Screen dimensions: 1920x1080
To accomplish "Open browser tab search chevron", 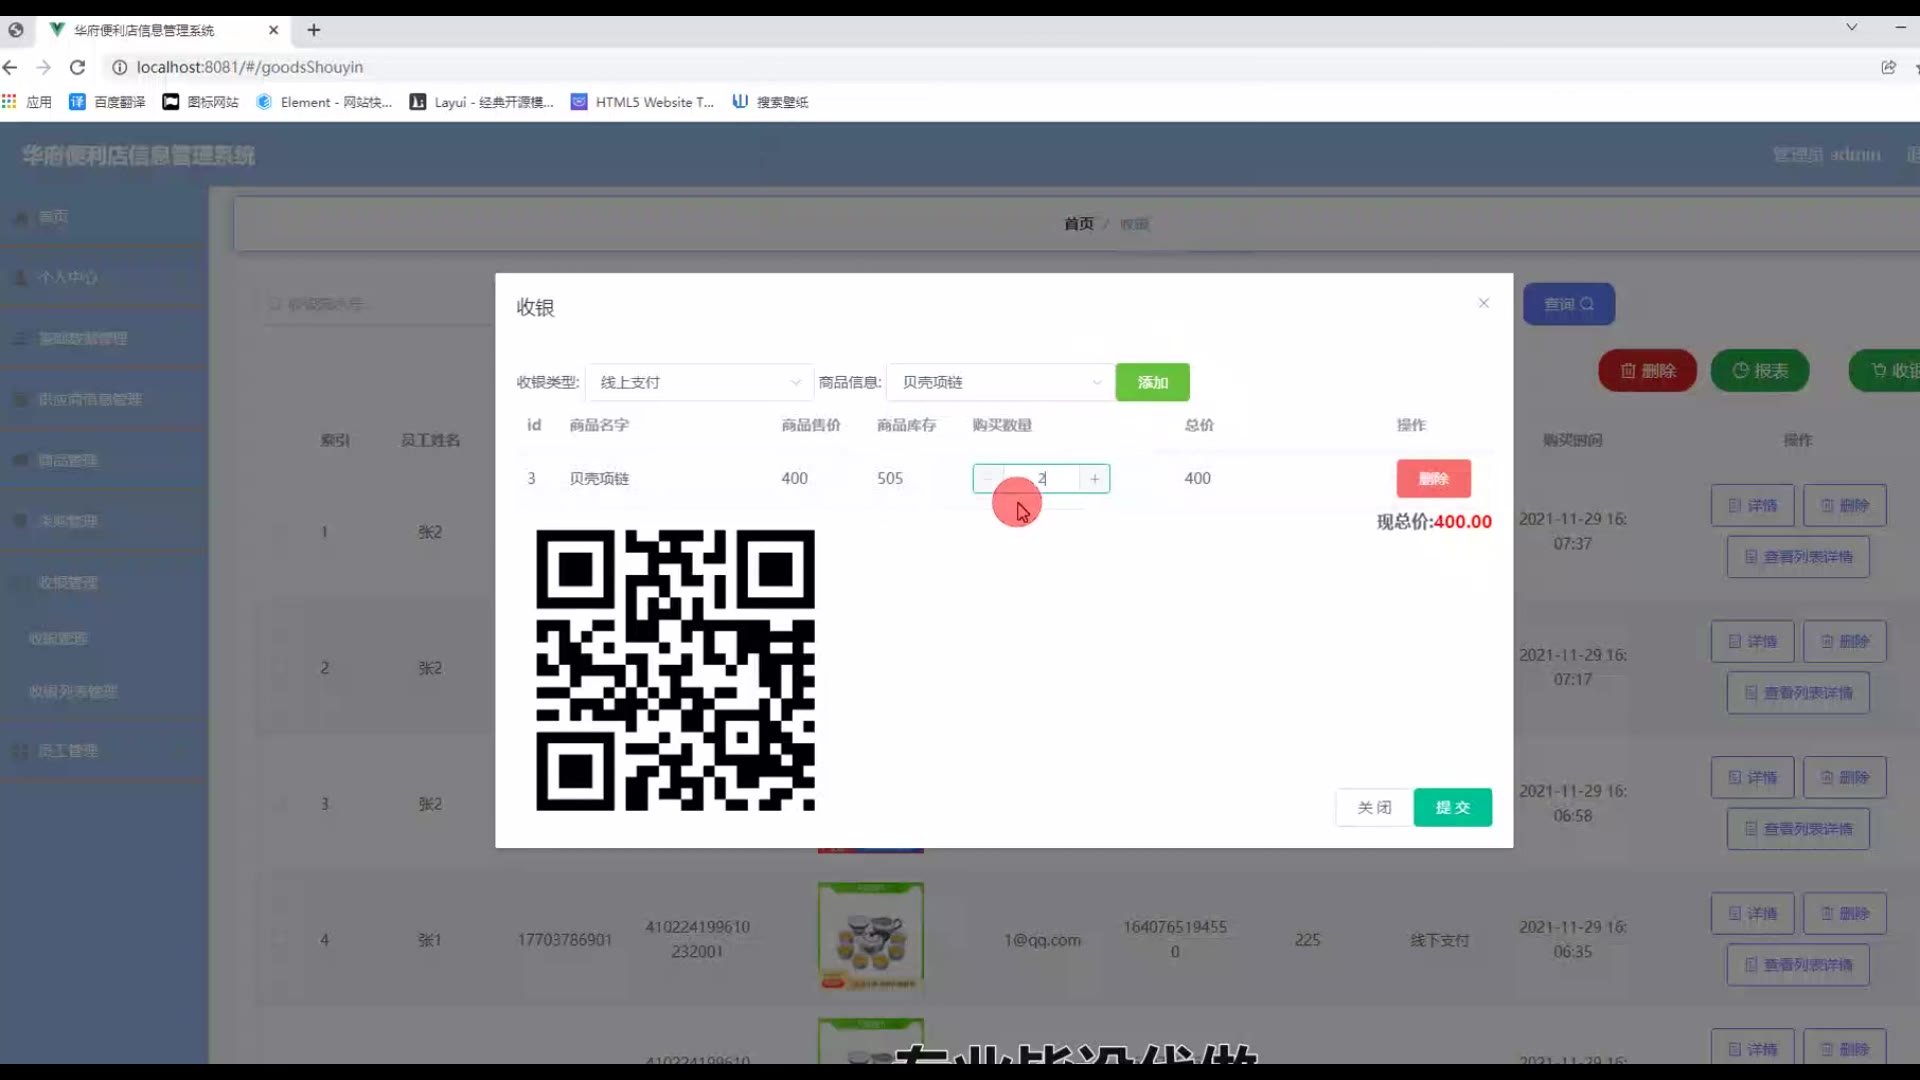I will pyautogui.click(x=1852, y=27).
